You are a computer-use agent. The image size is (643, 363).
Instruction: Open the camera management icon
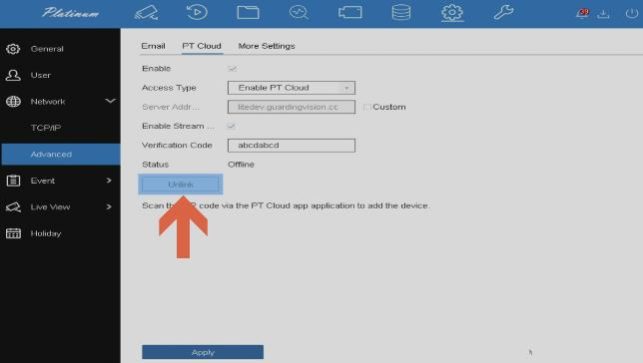[350, 12]
